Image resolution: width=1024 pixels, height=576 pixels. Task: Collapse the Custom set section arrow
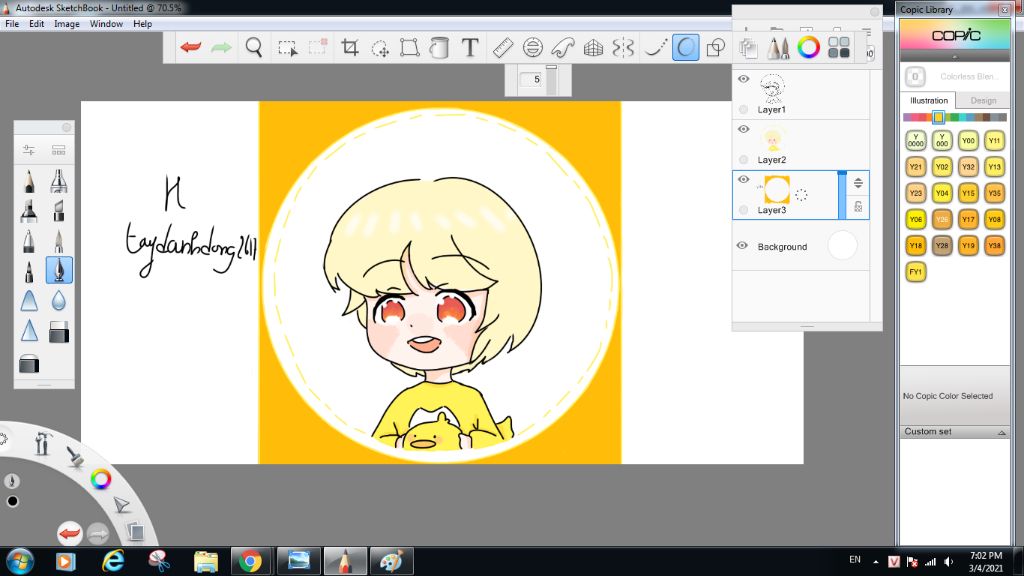1002,432
